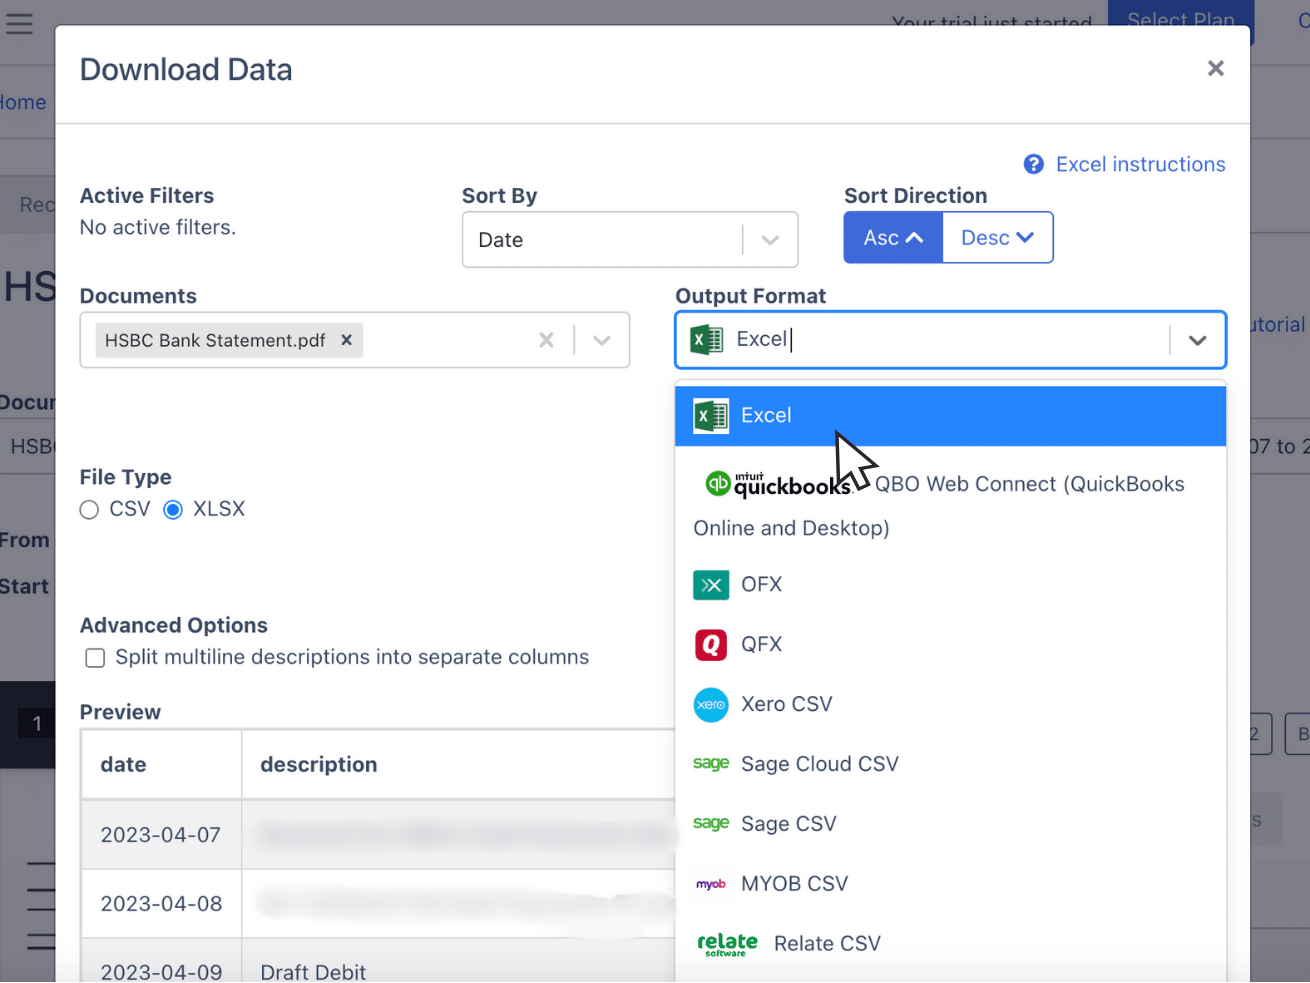Image resolution: width=1310 pixels, height=983 pixels.
Task: Choose Sage CSV output format
Action: click(x=951, y=824)
